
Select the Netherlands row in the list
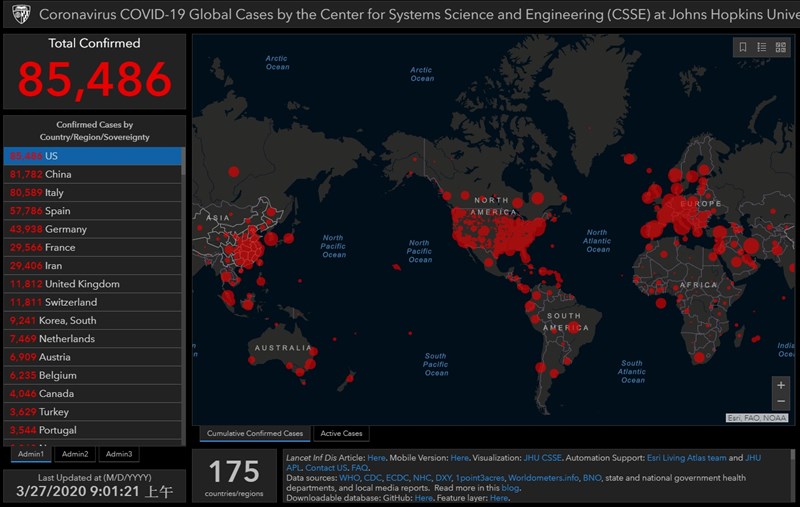click(x=92, y=339)
